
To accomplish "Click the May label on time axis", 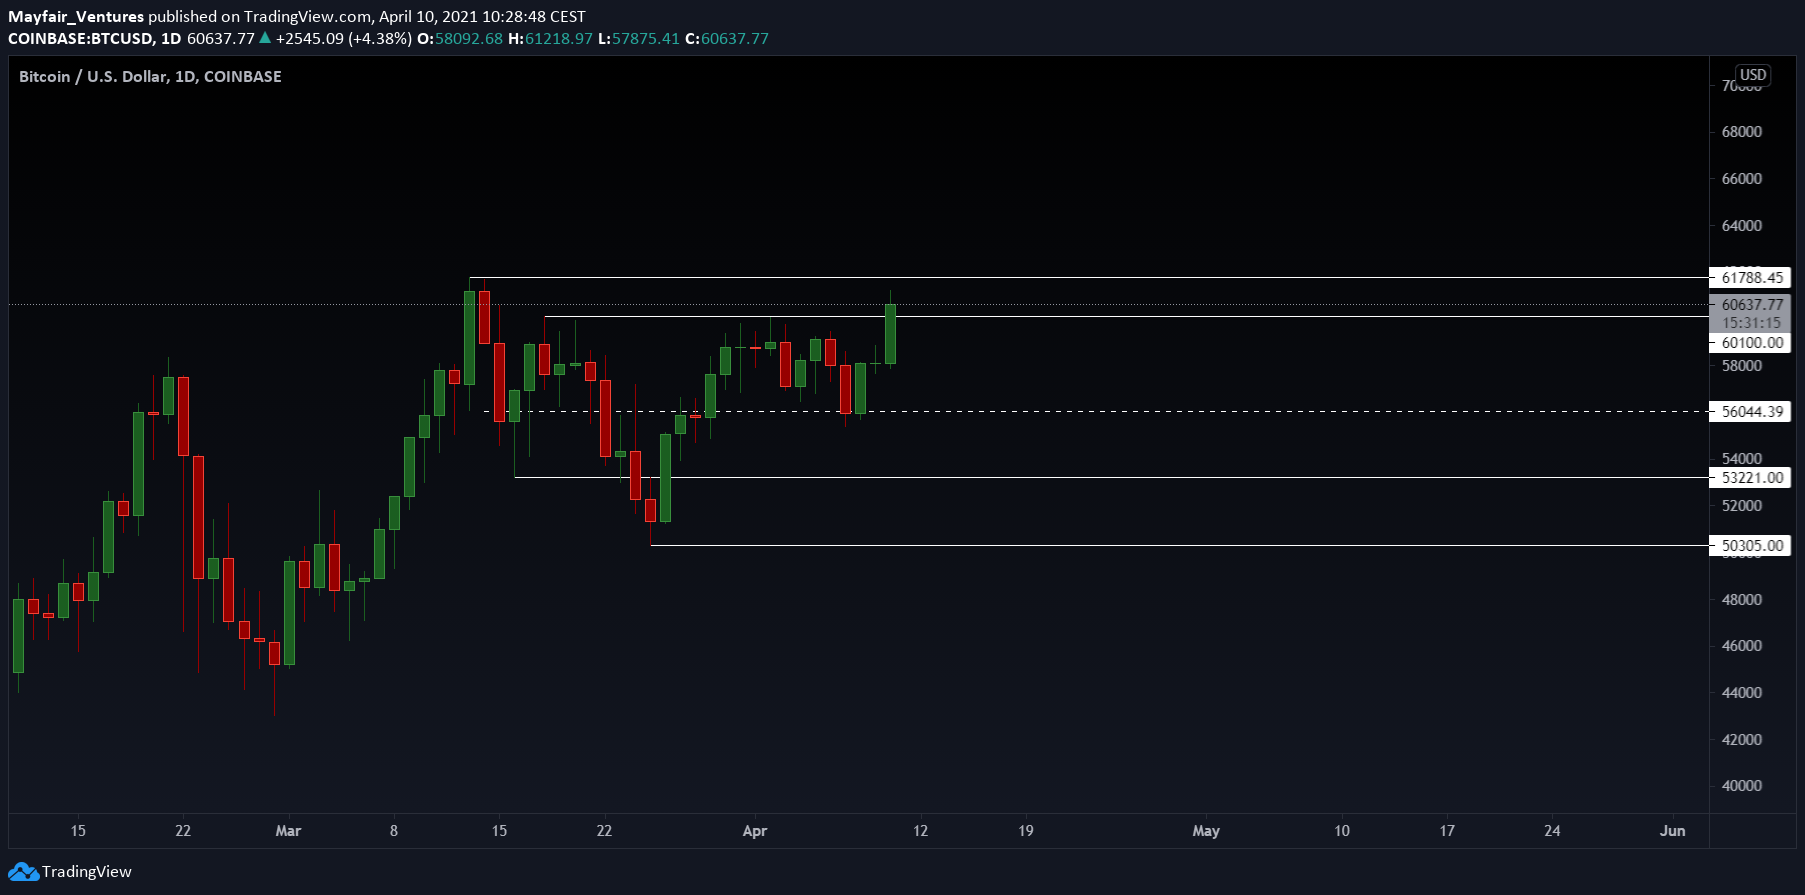I will (x=1206, y=831).
